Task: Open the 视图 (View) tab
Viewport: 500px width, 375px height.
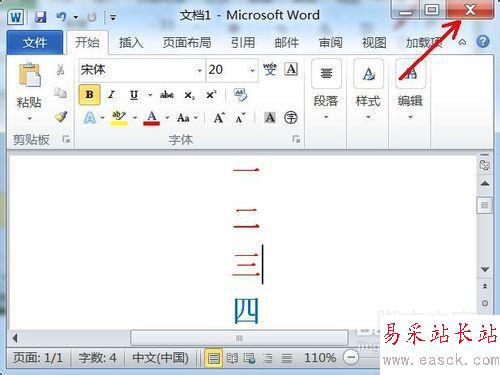Action: tap(374, 42)
